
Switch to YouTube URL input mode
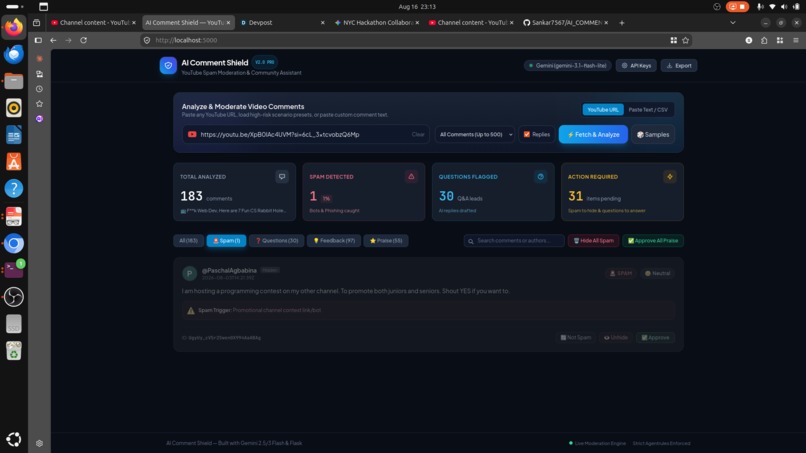point(603,110)
